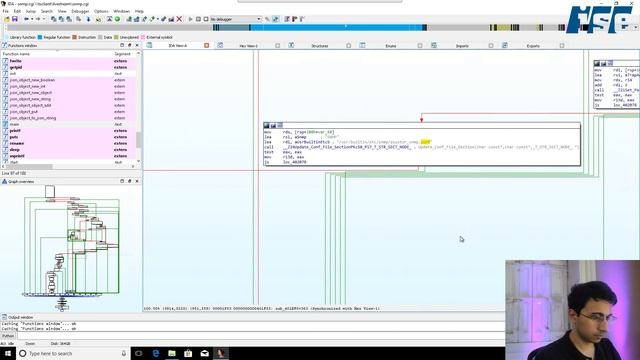640x360 pixels.
Task: Open Microsoft Edge from the taskbar
Action: pos(156,353)
